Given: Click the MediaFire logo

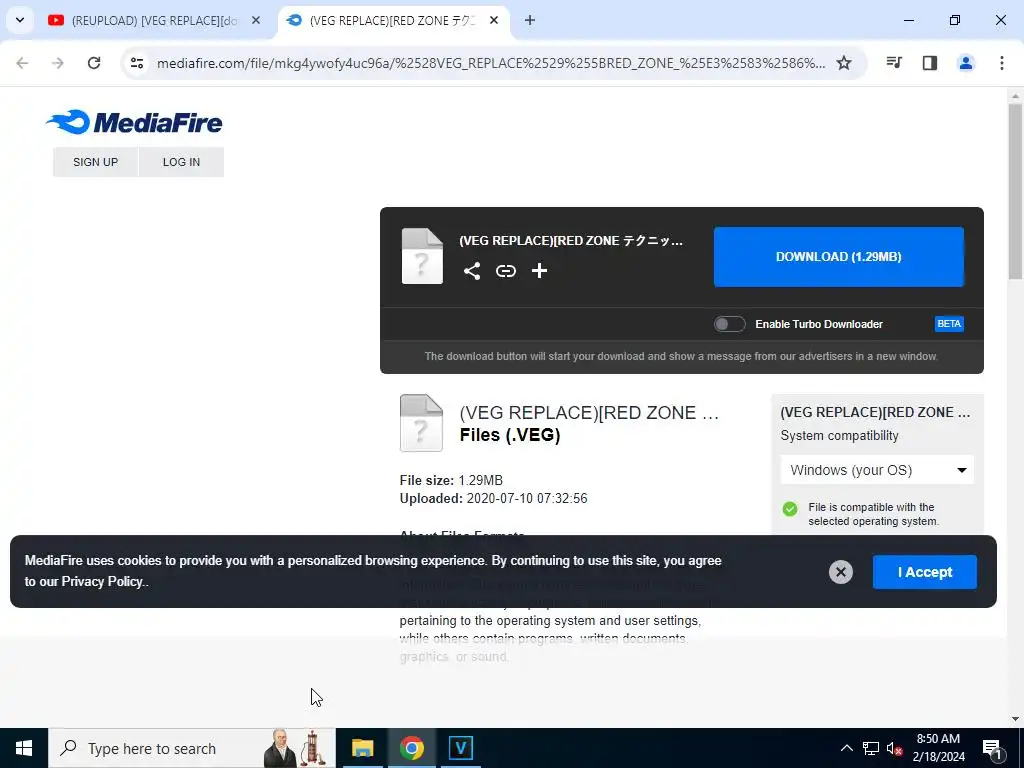Looking at the screenshot, I should click(134, 122).
